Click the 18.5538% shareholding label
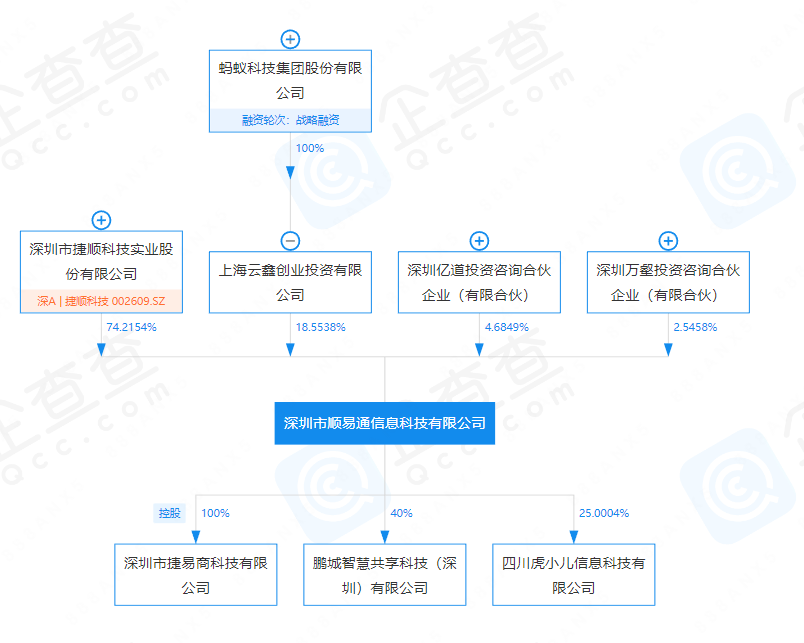The image size is (804, 643). pyautogui.click(x=320, y=327)
